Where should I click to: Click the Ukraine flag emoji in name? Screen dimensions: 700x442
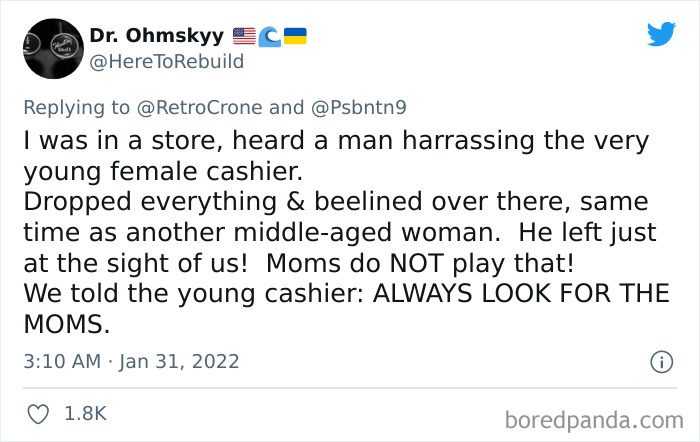click(295, 36)
